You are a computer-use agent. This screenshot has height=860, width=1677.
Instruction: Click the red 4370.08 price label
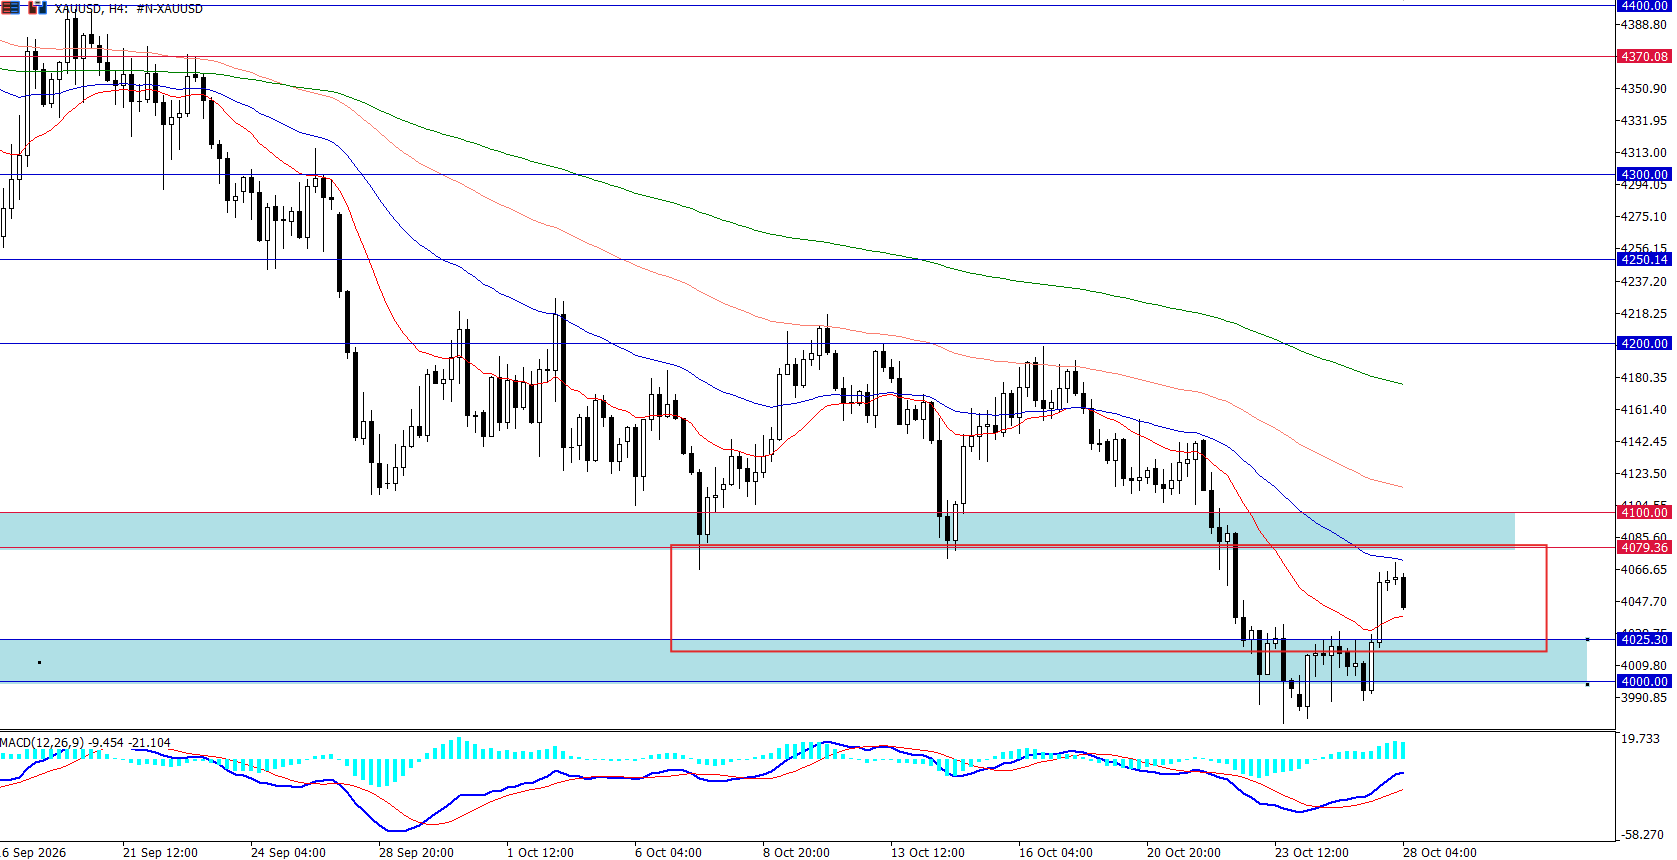point(1644,57)
